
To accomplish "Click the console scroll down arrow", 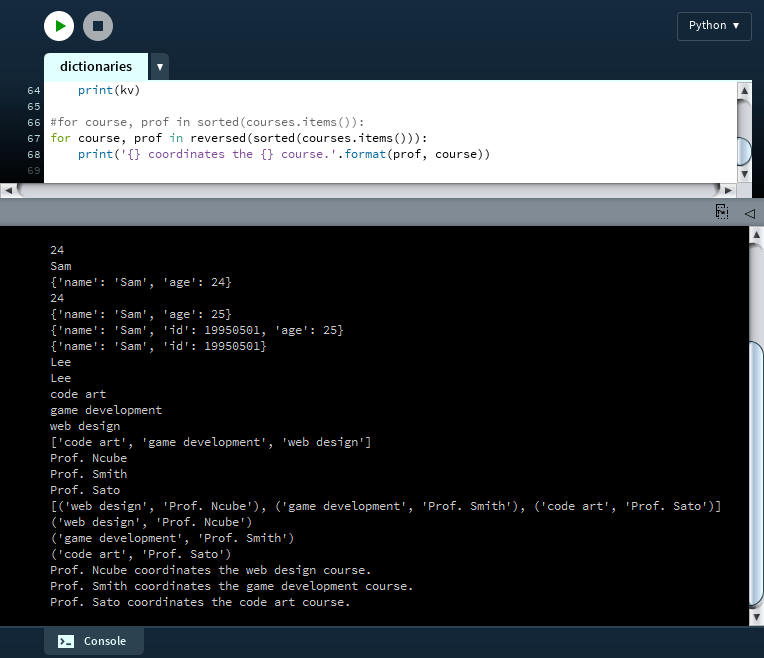I will point(756,618).
